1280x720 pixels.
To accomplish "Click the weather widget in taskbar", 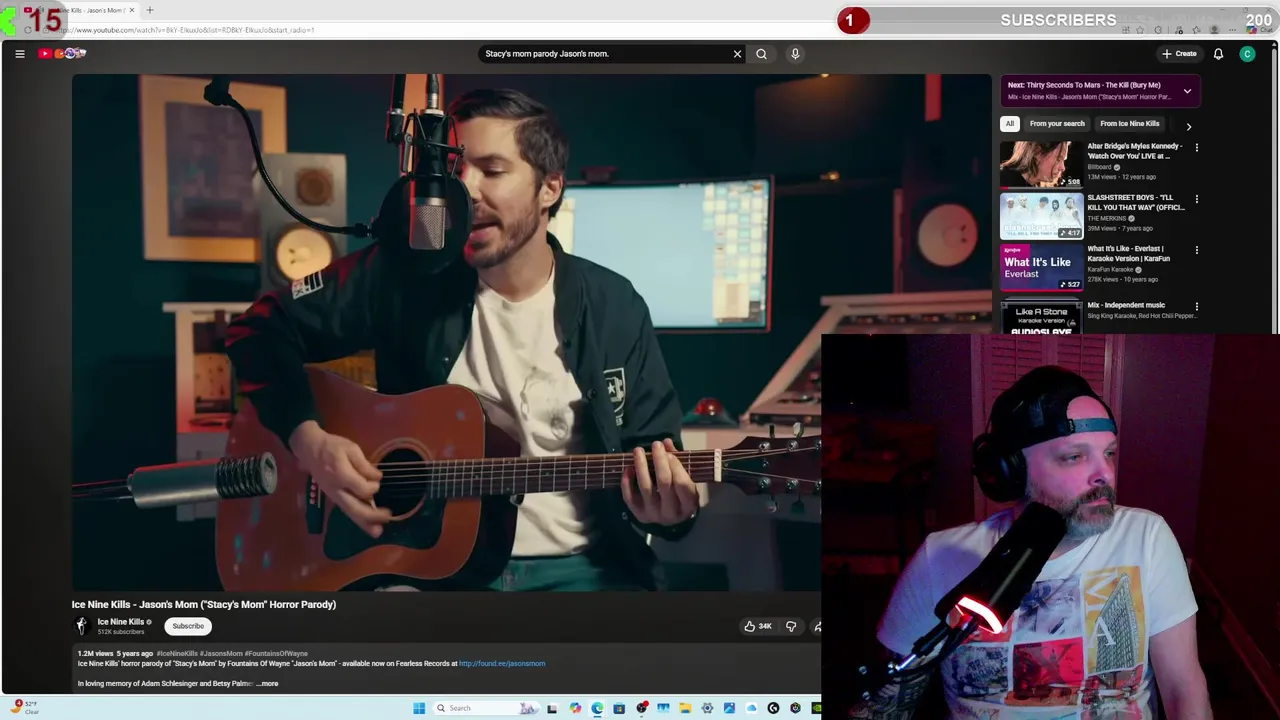I will pyautogui.click(x=25, y=708).
